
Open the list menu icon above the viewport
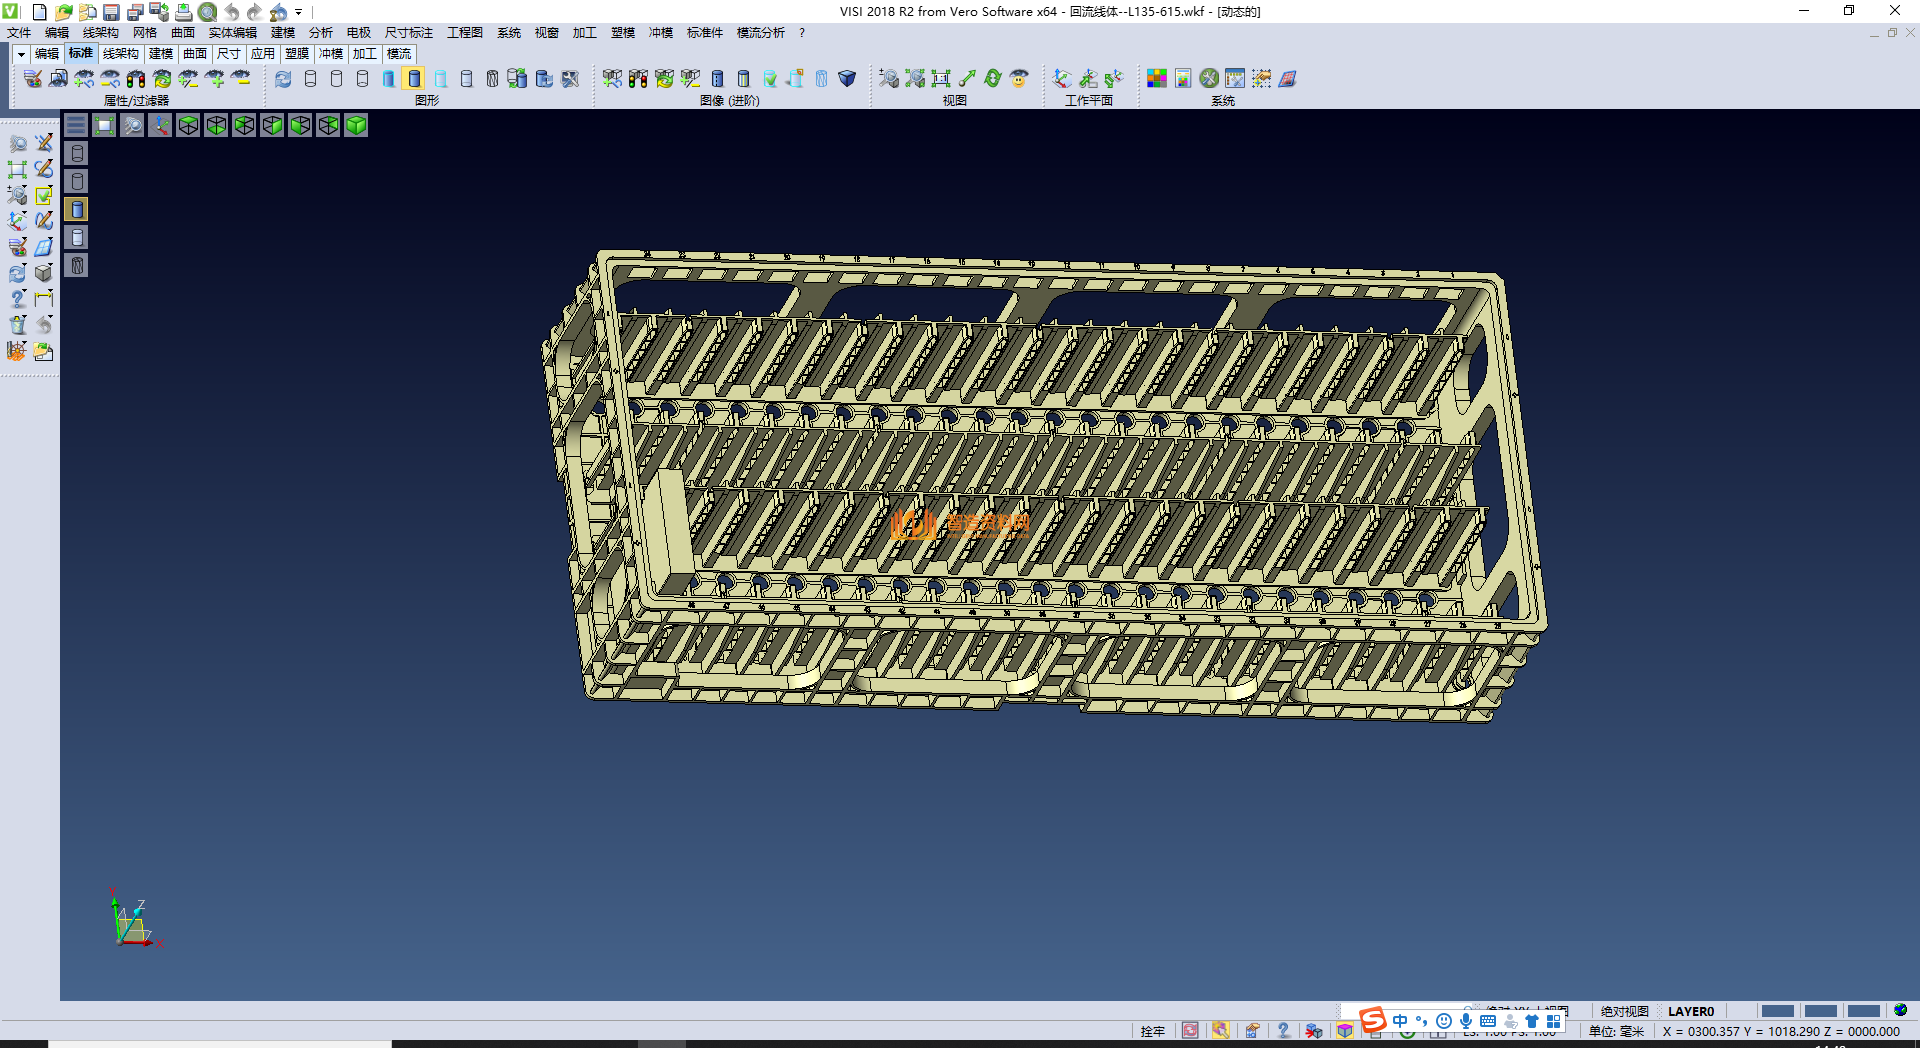tap(76, 125)
